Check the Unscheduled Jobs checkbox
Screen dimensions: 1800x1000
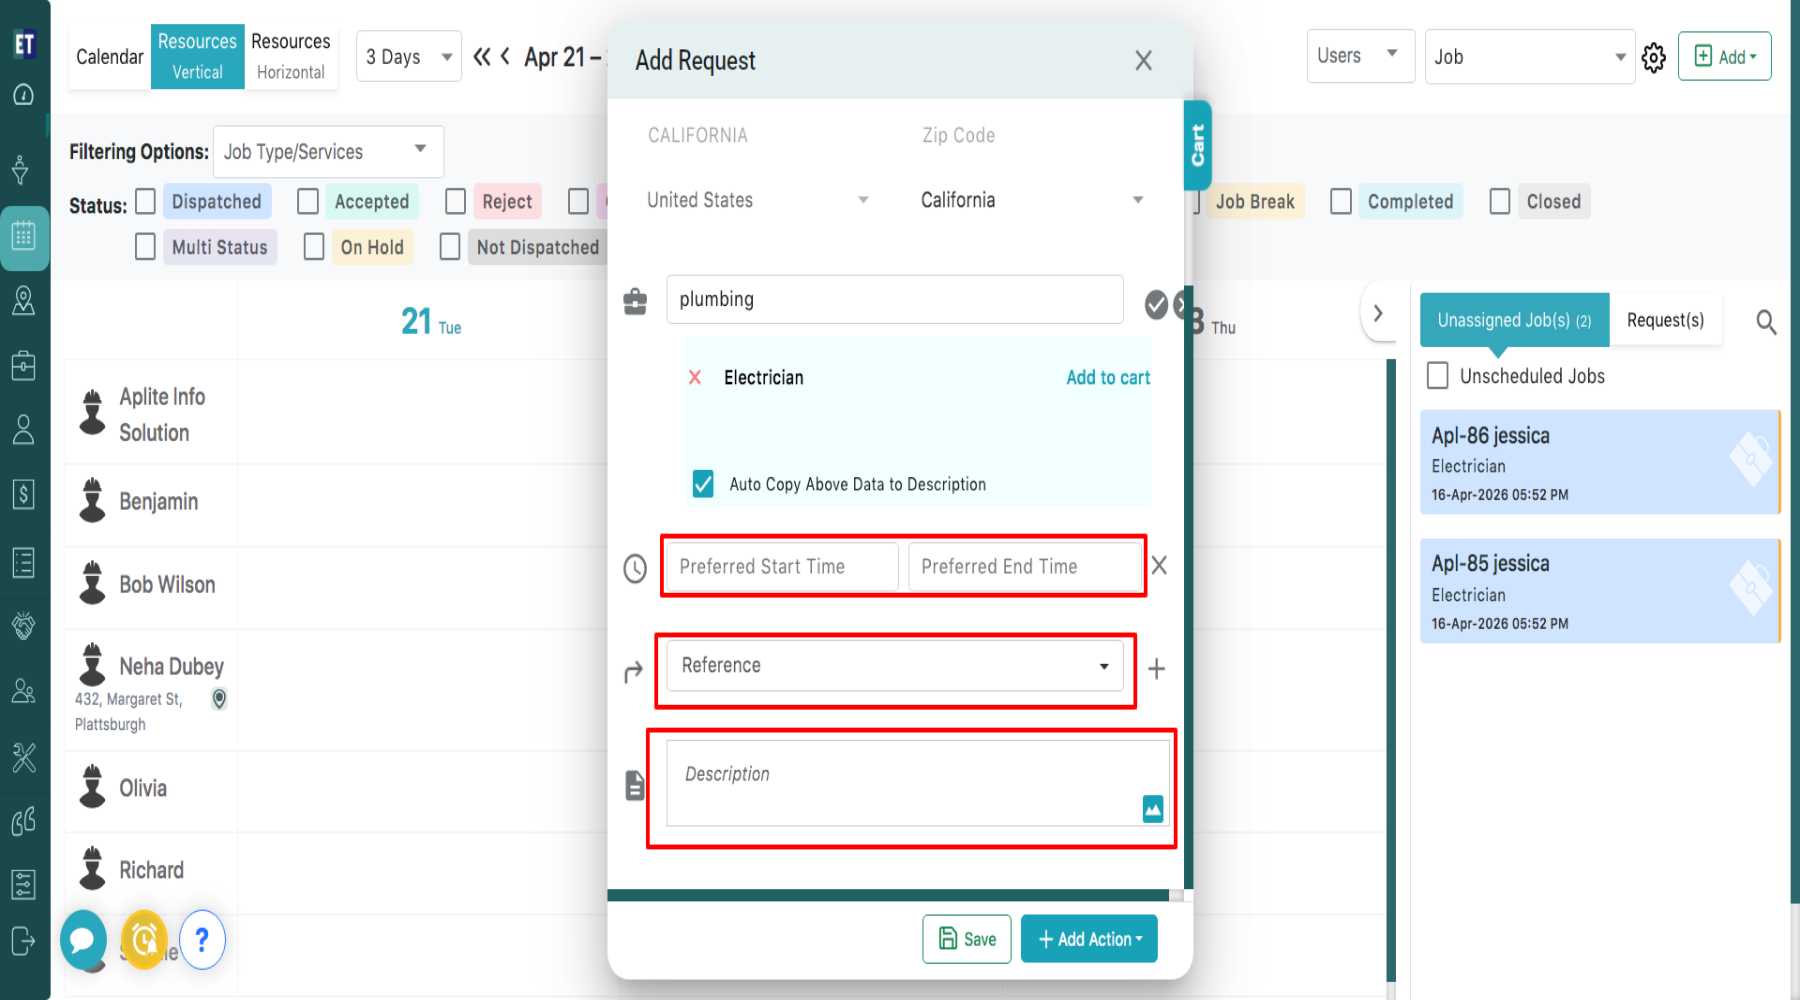1438,376
